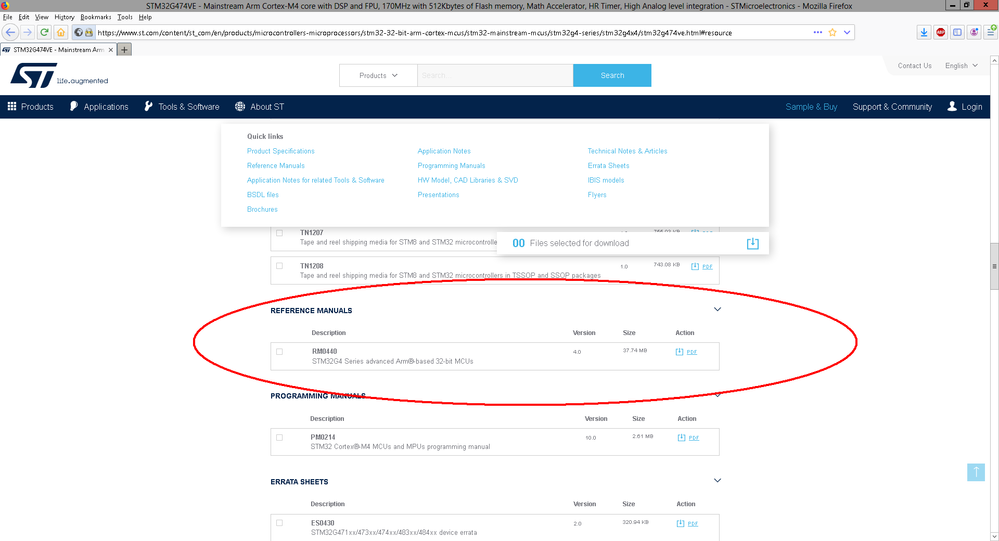Open the Tools & Software navigation item

(182, 106)
